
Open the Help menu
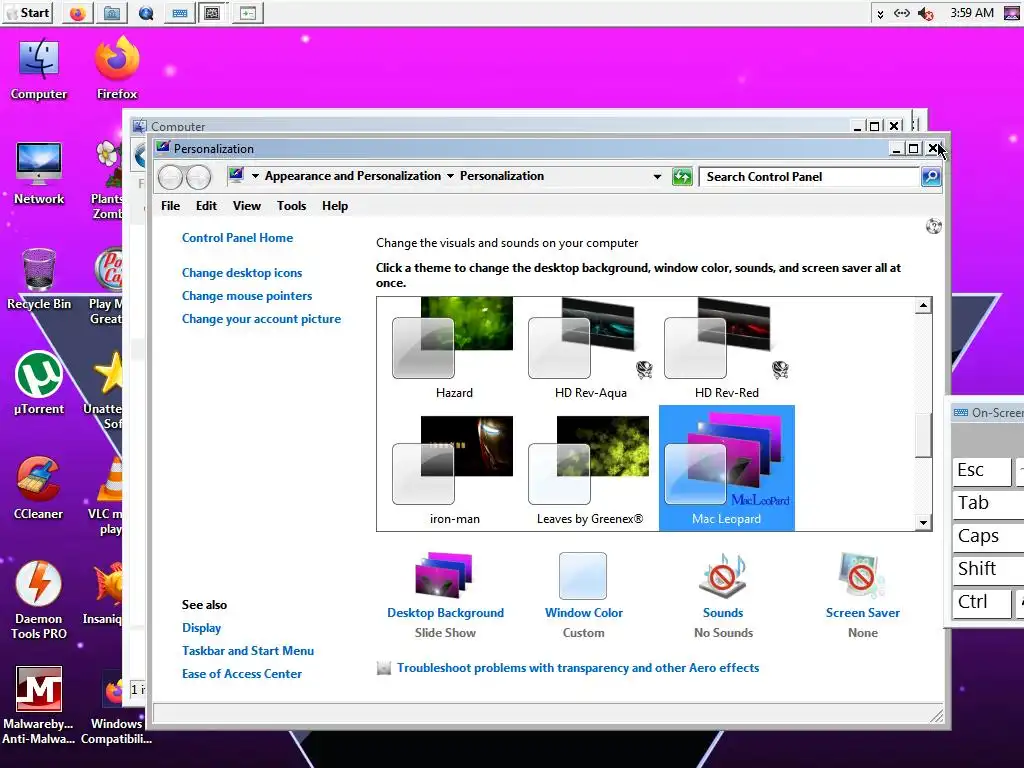(334, 206)
